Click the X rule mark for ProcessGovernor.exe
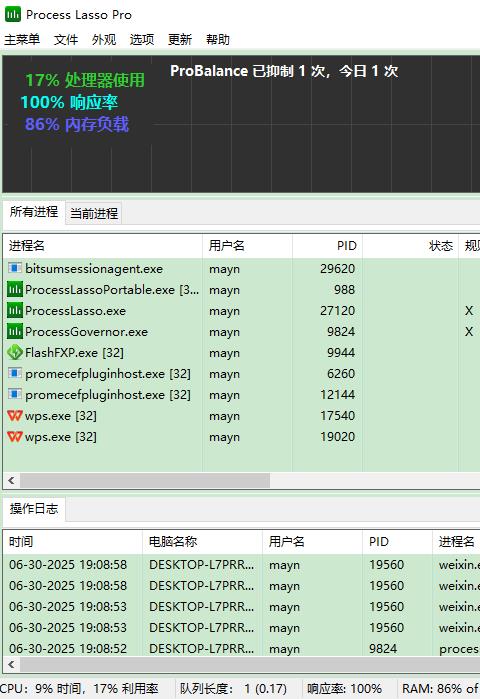 469,332
